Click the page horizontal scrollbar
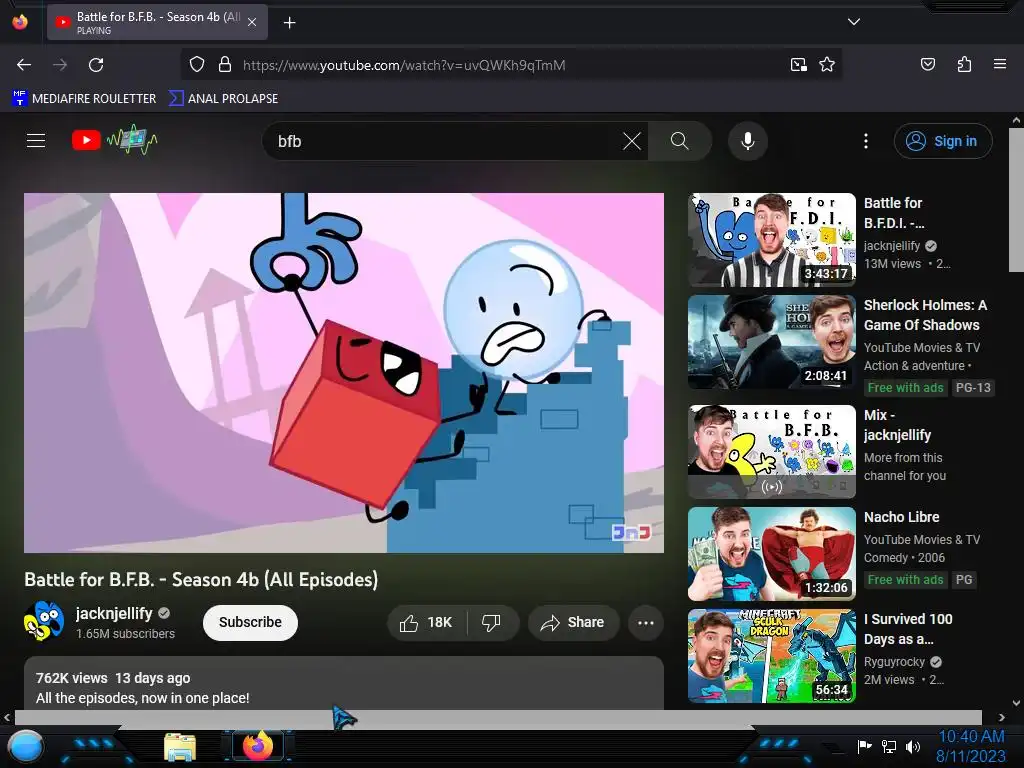The width and height of the screenshot is (1024, 768). [498, 717]
